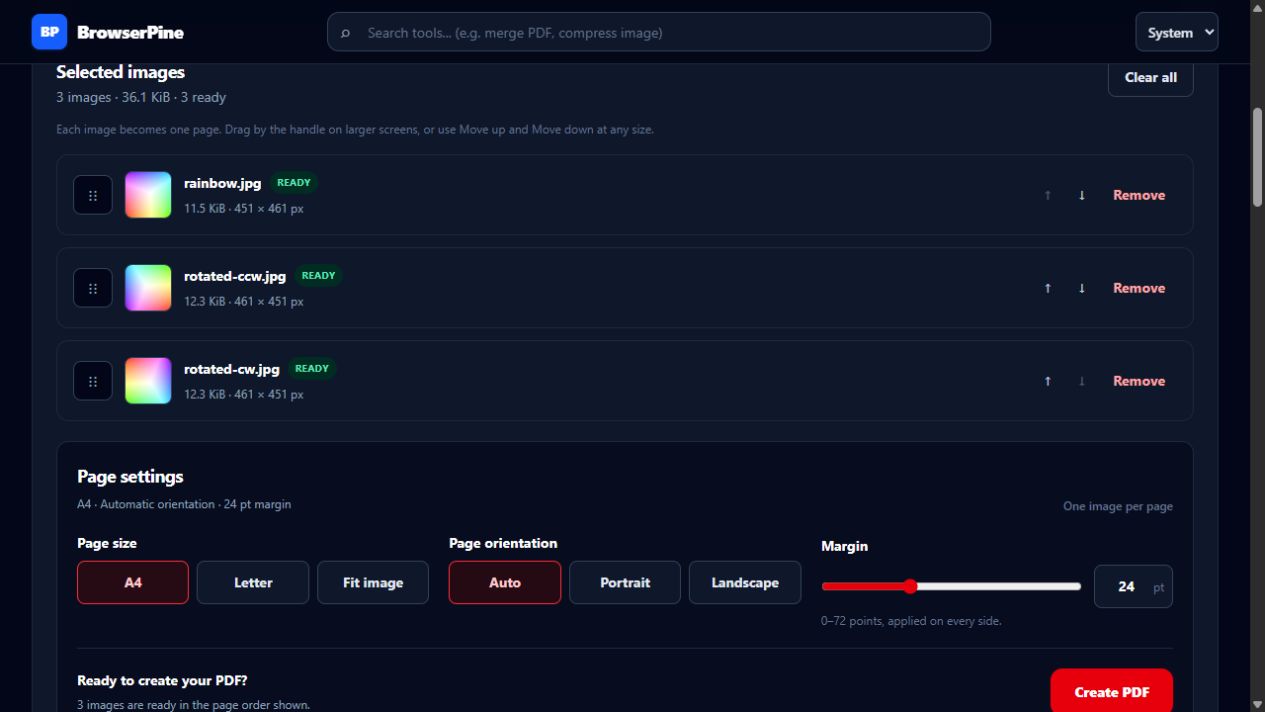Click the rotated-ccw.jpg thumbnail

[148, 288]
